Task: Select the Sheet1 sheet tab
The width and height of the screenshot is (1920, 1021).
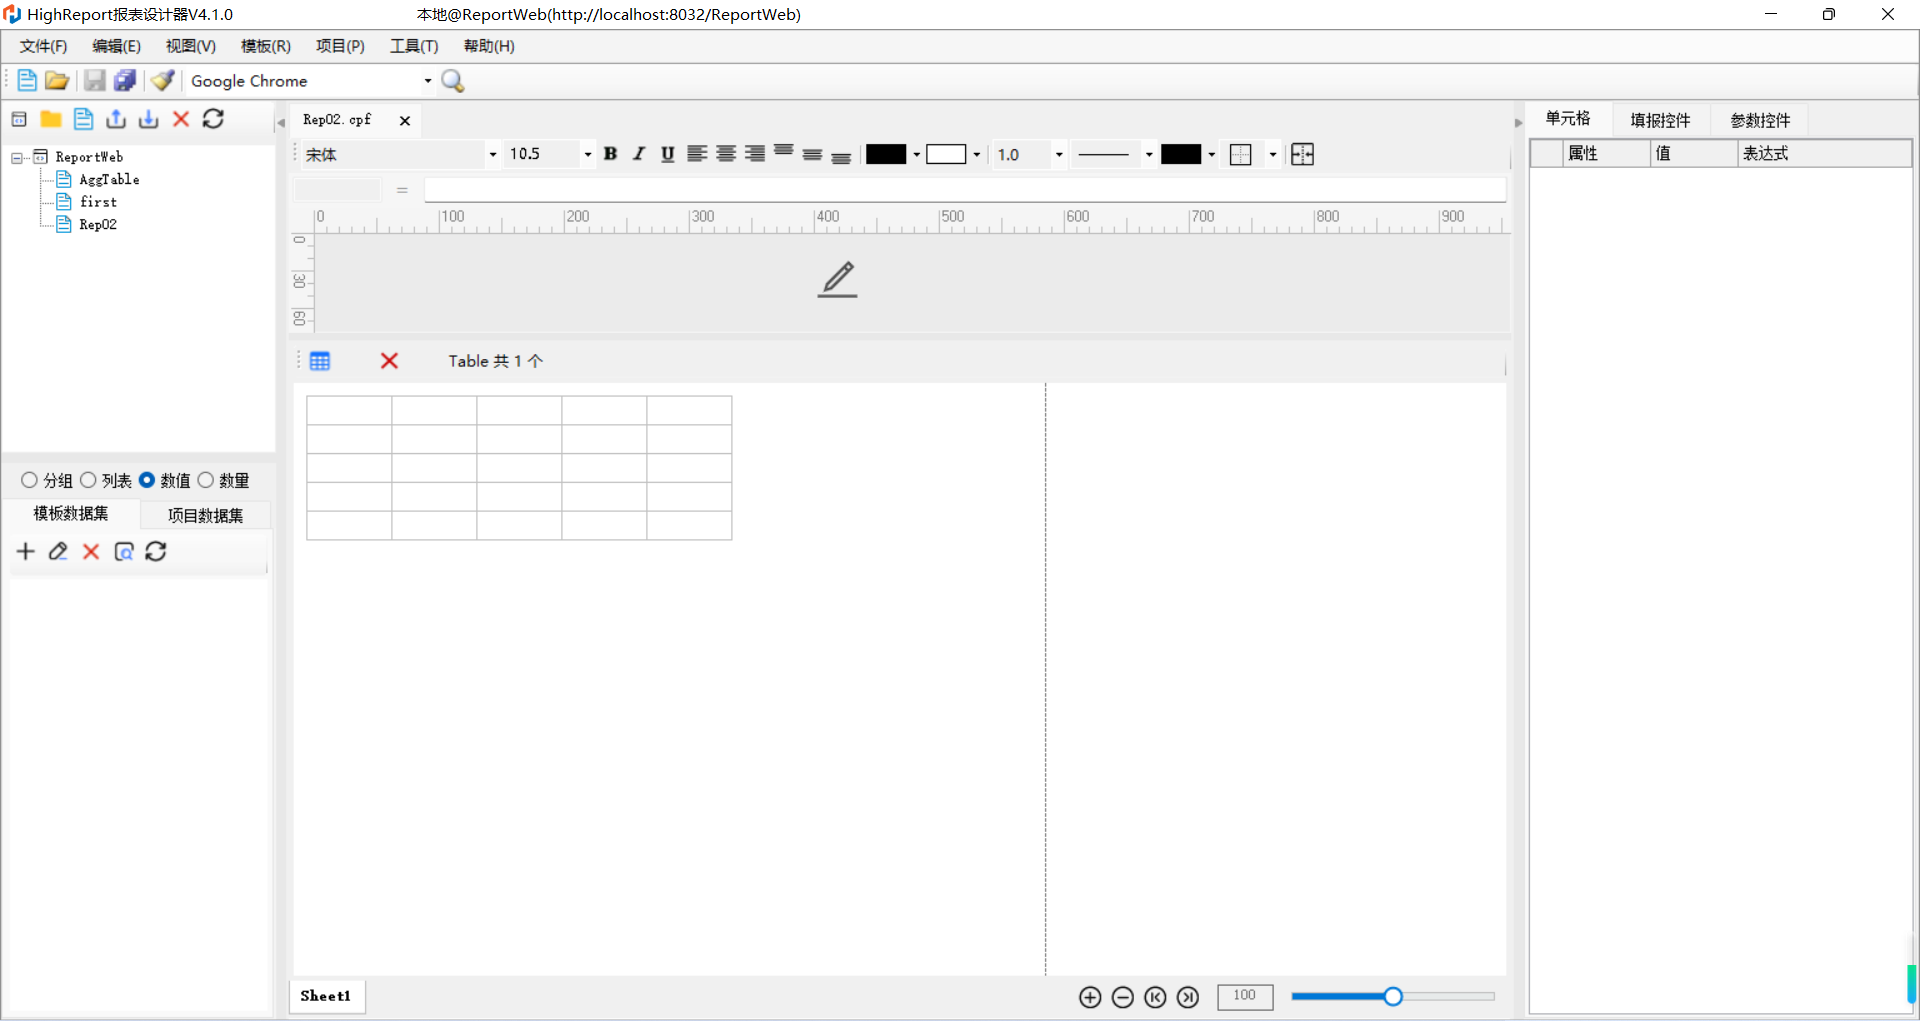Action: (x=326, y=996)
